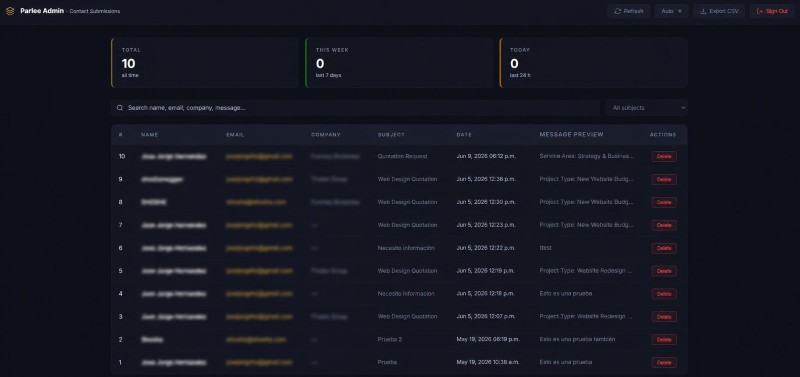Click the Quotation Request subject cell

(x=403, y=156)
